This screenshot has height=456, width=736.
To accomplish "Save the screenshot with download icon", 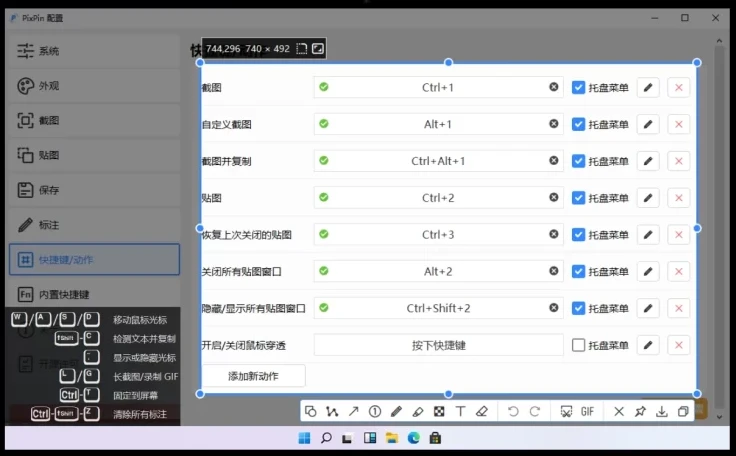I will [662, 412].
